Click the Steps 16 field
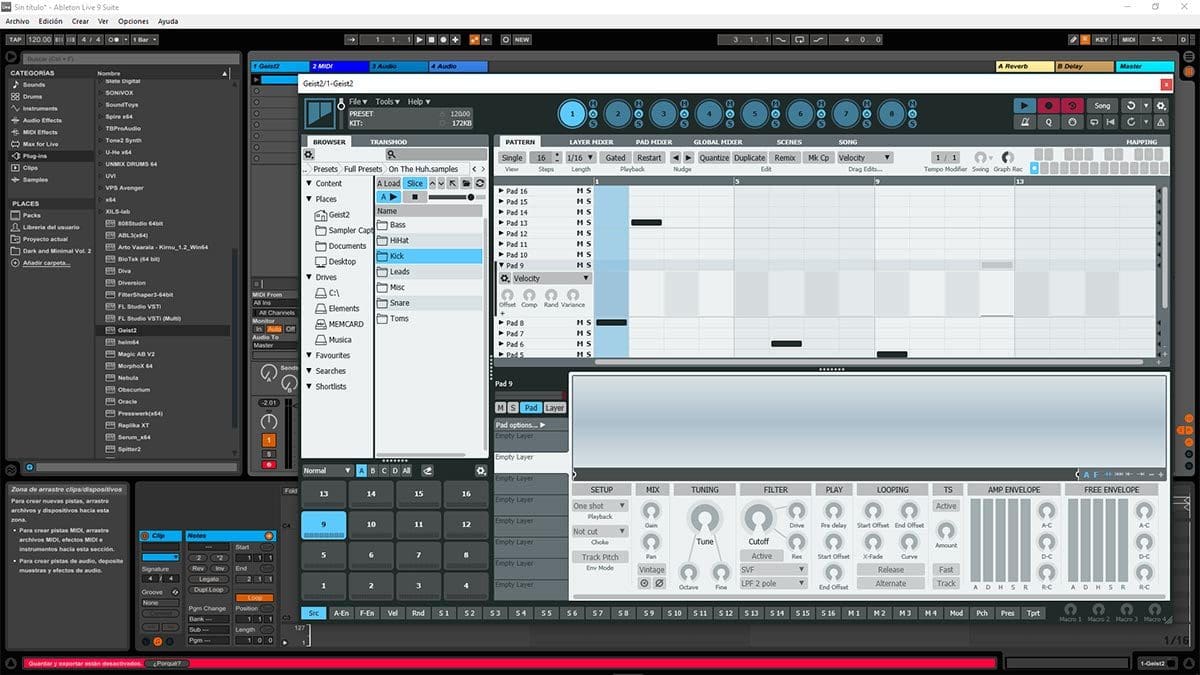The image size is (1200, 675). [542, 158]
